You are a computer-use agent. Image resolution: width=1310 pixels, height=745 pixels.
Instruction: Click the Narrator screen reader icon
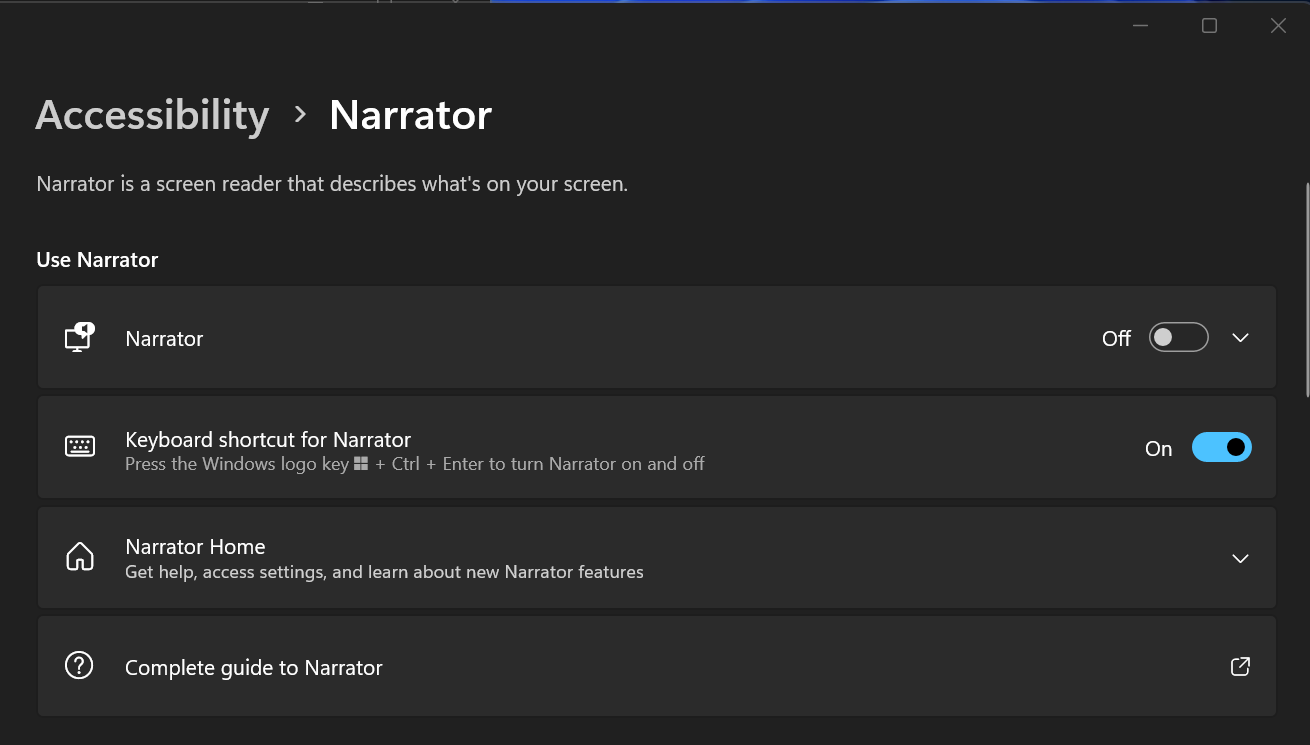click(x=79, y=337)
